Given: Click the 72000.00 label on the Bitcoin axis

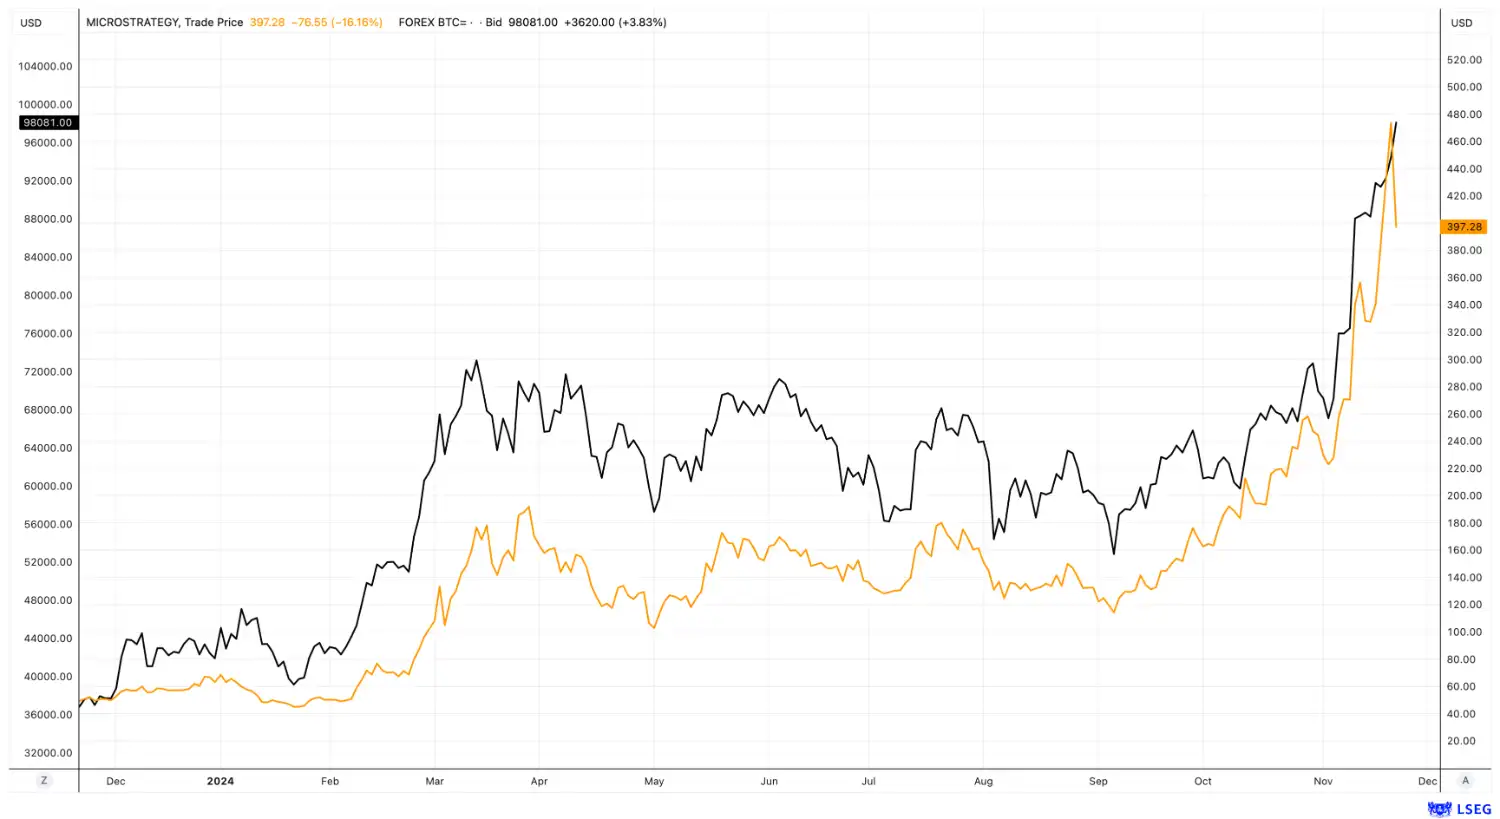Looking at the screenshot, I should click(x=48, y=371).
